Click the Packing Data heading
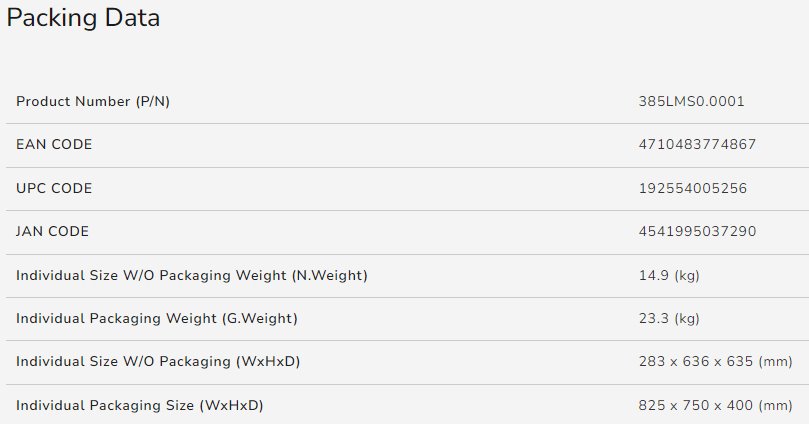 pos(84,18)
